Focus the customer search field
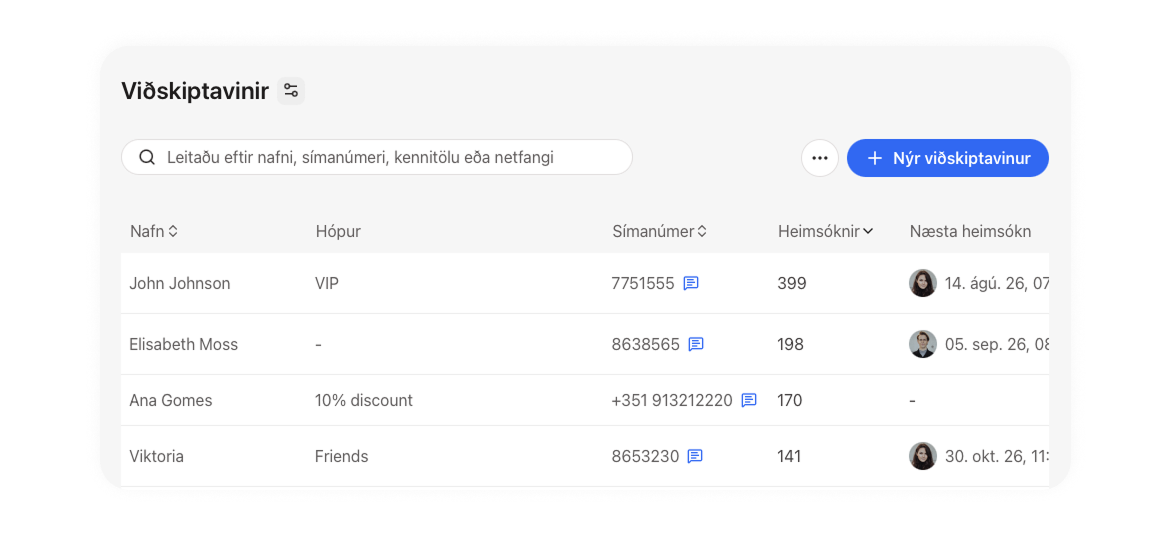The image size is (1171, 536). [376, 158]
